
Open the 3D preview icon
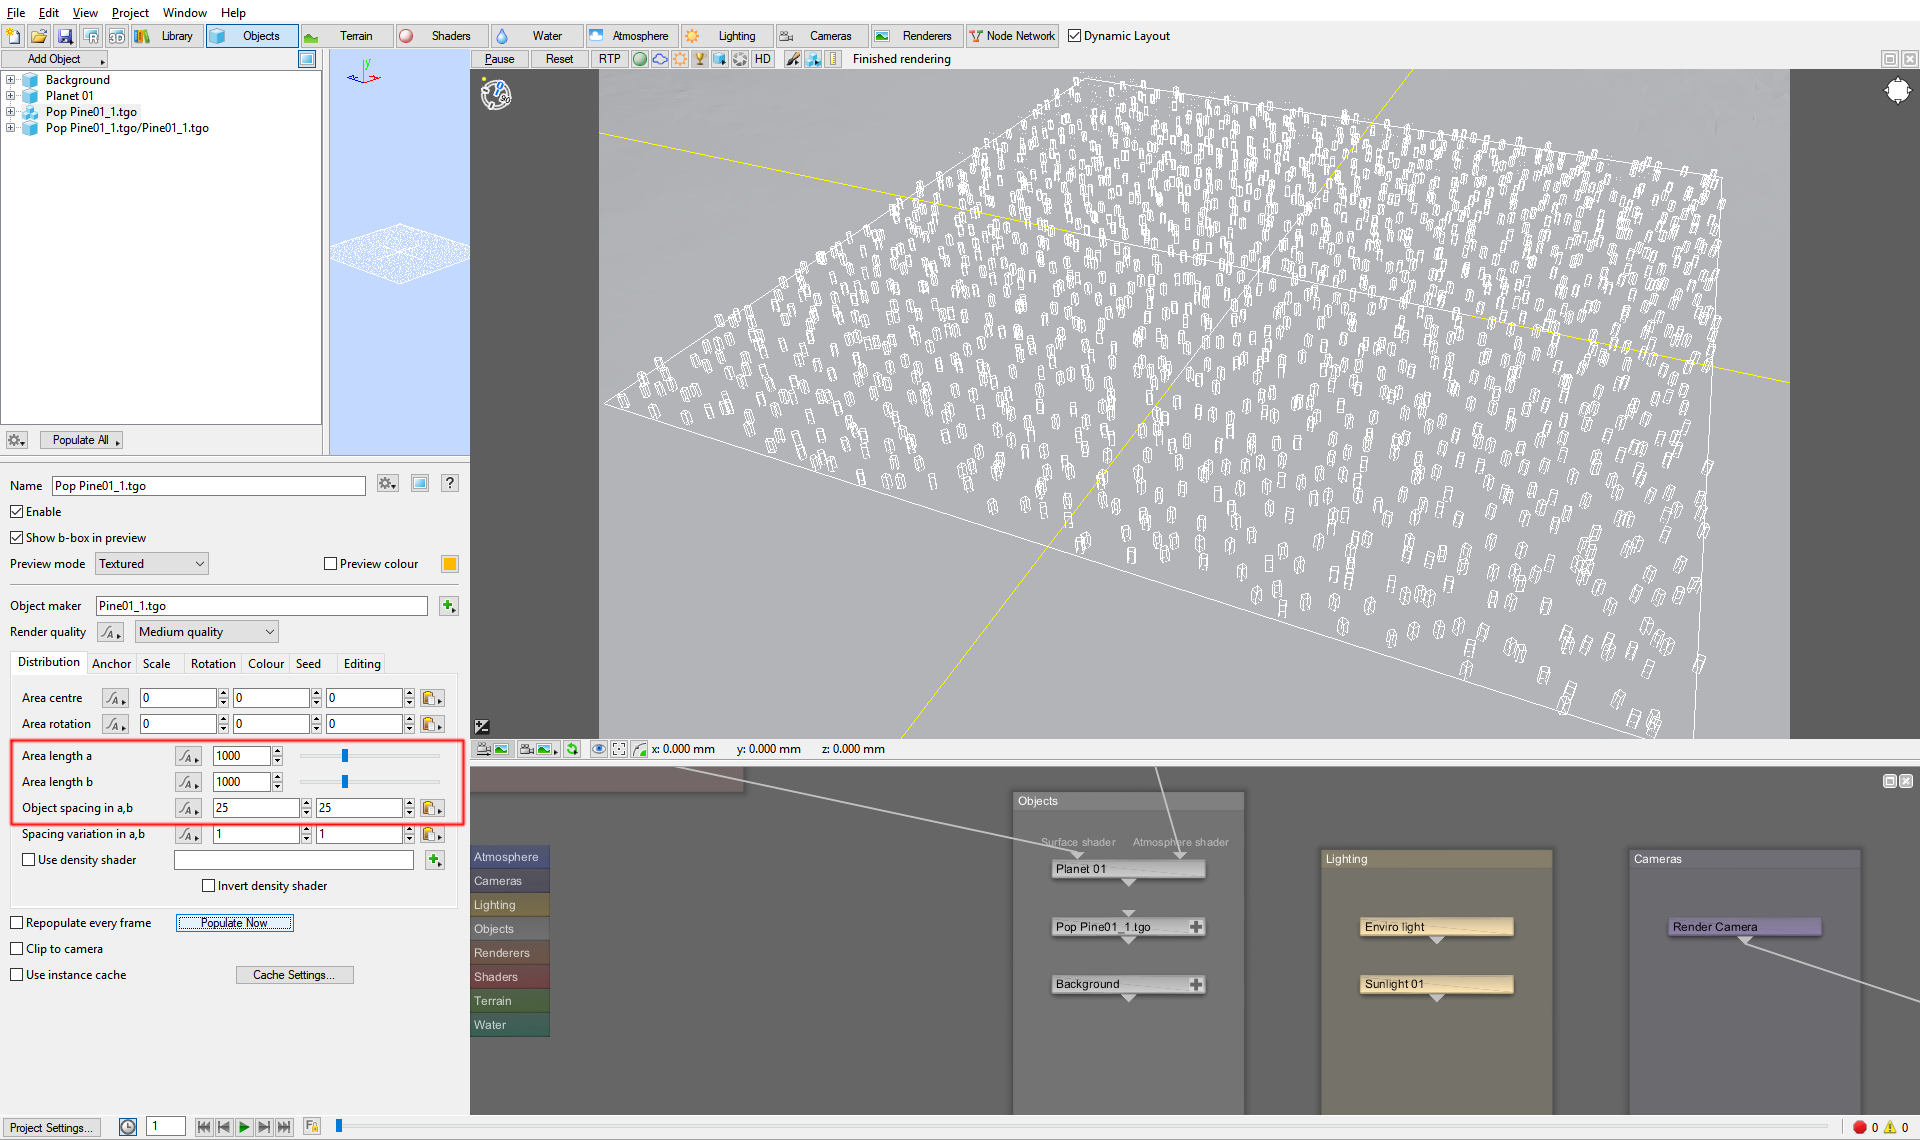(117, 36)
